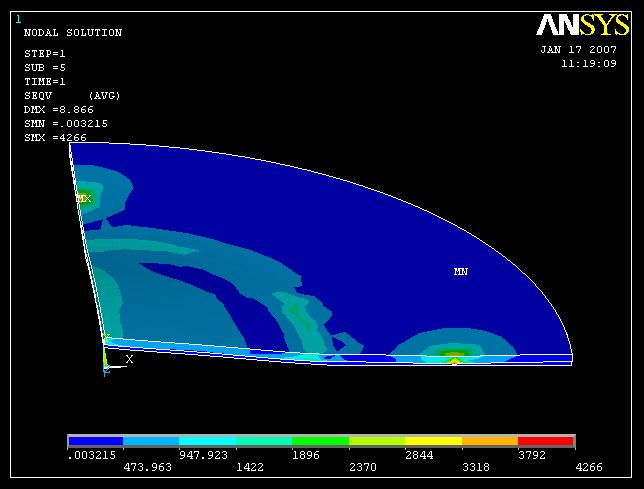This screenshot has height=489, width=644.
Task: Click legend value 2844
Action: 419,455
